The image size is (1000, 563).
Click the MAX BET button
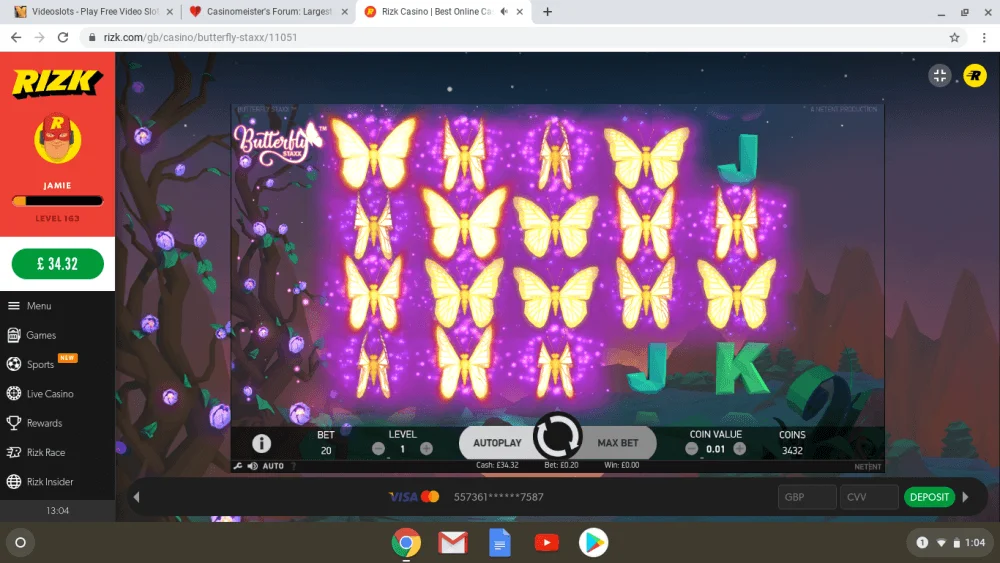(617, 442)
